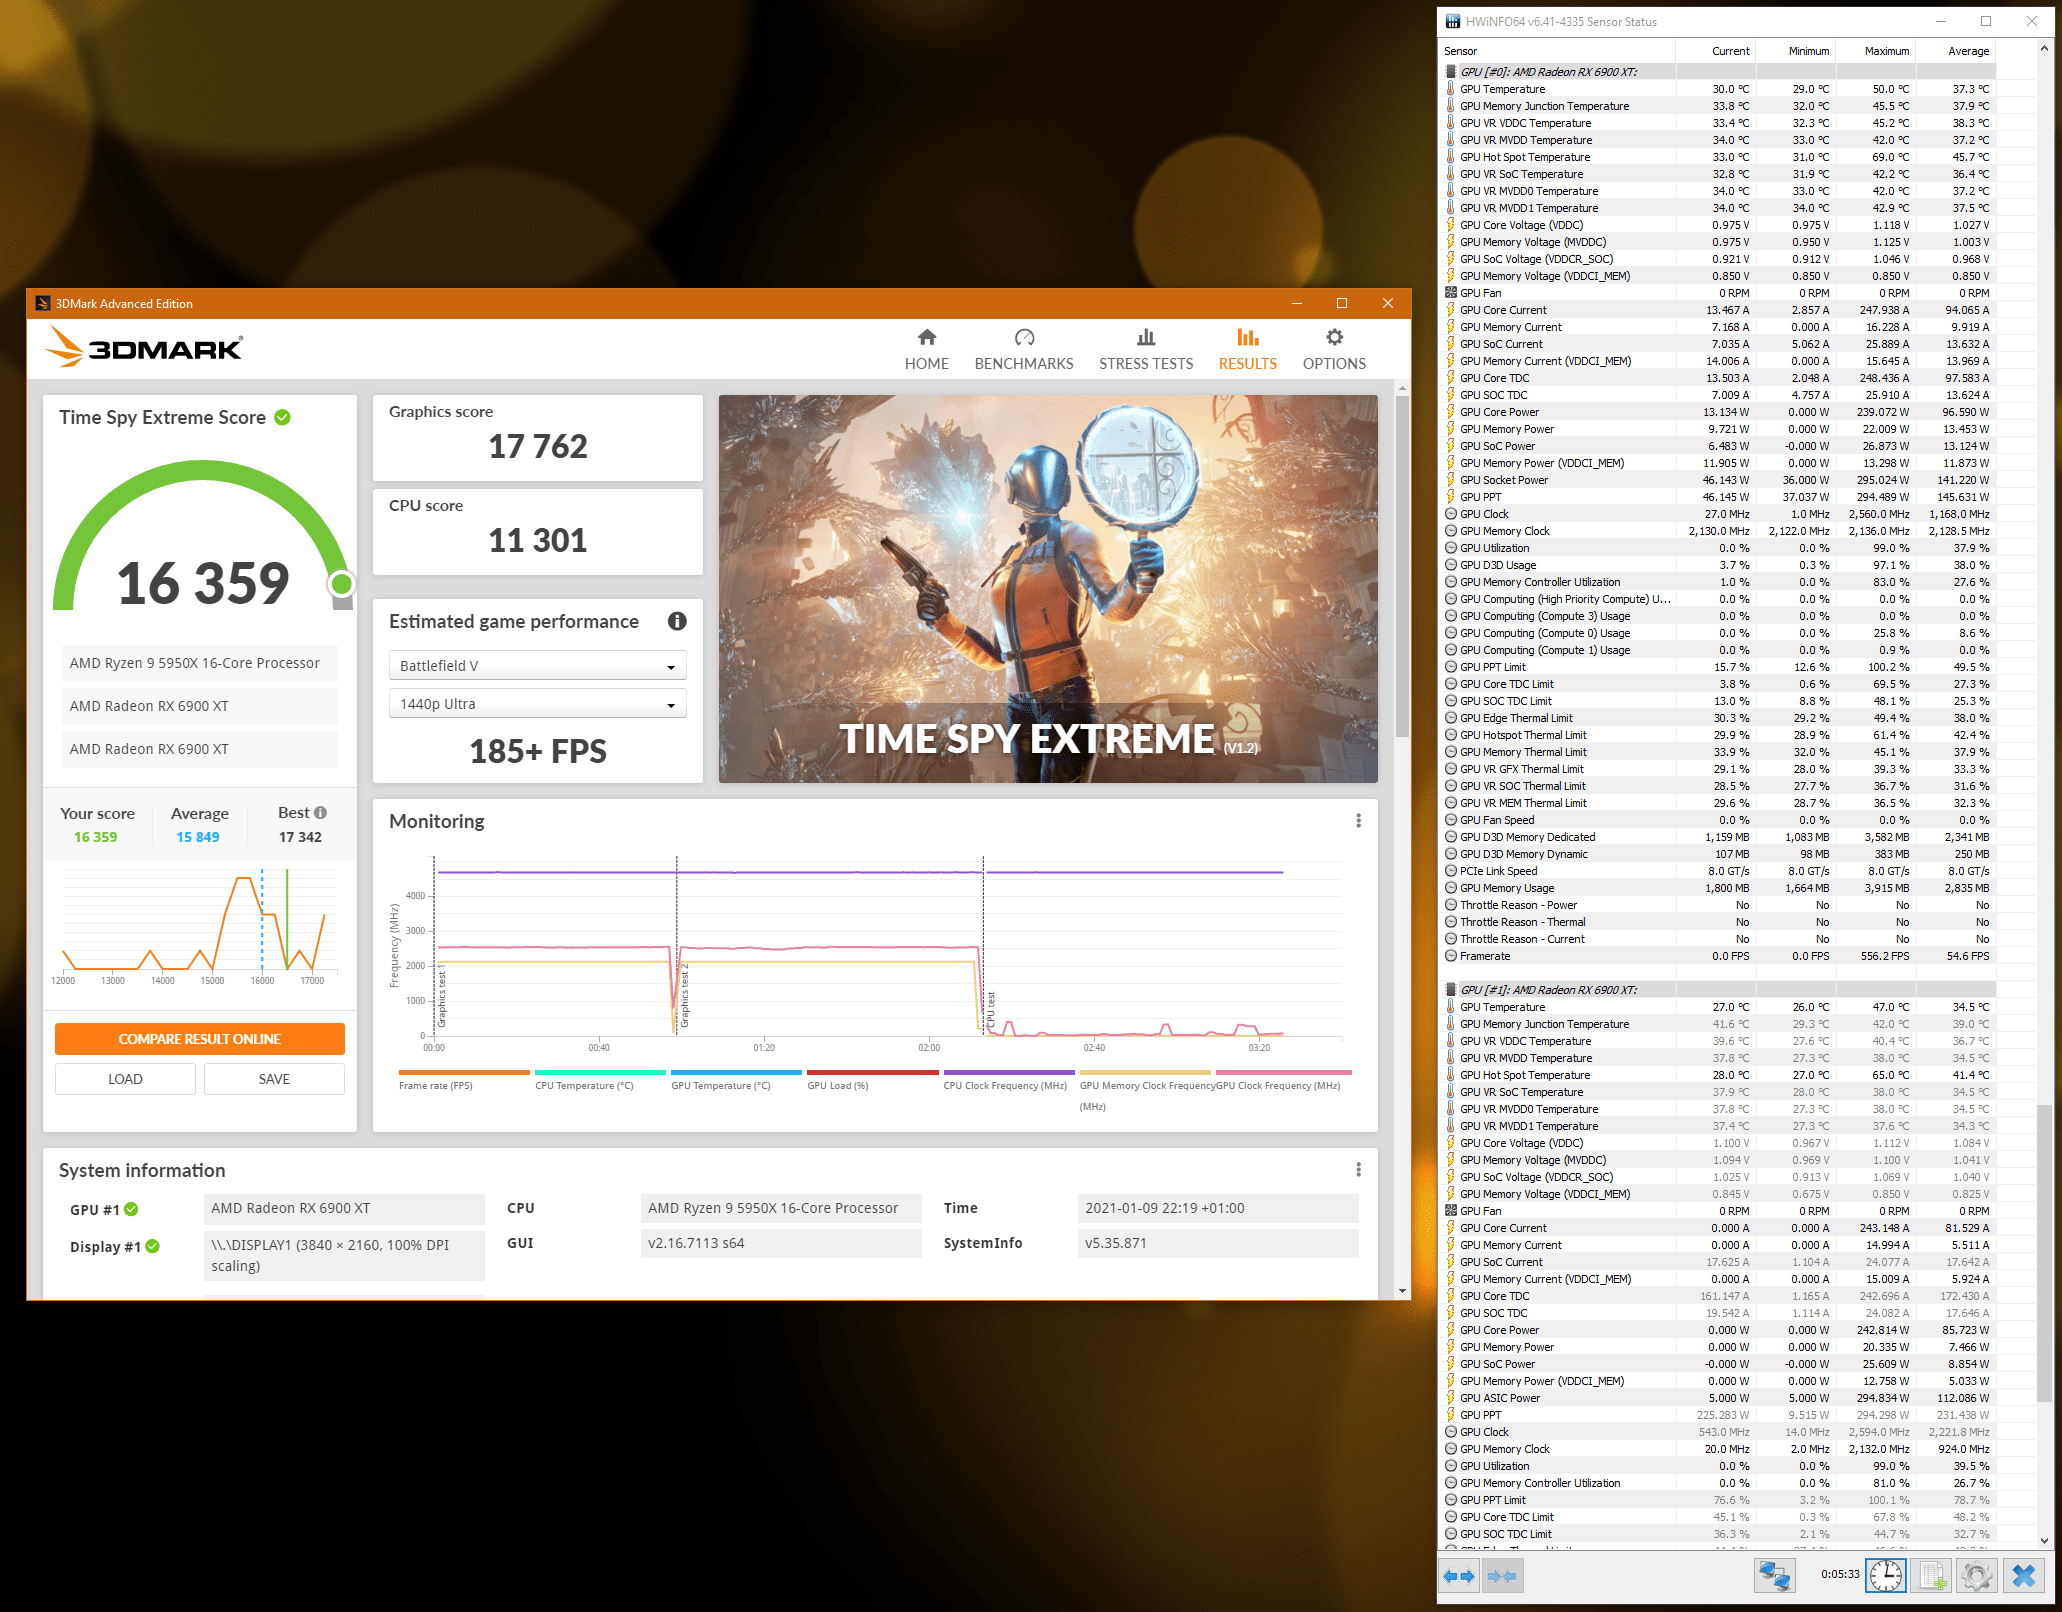Click HWiNFO network remote monitoring icon

pyautogui.click(x=1775, y=1576)
